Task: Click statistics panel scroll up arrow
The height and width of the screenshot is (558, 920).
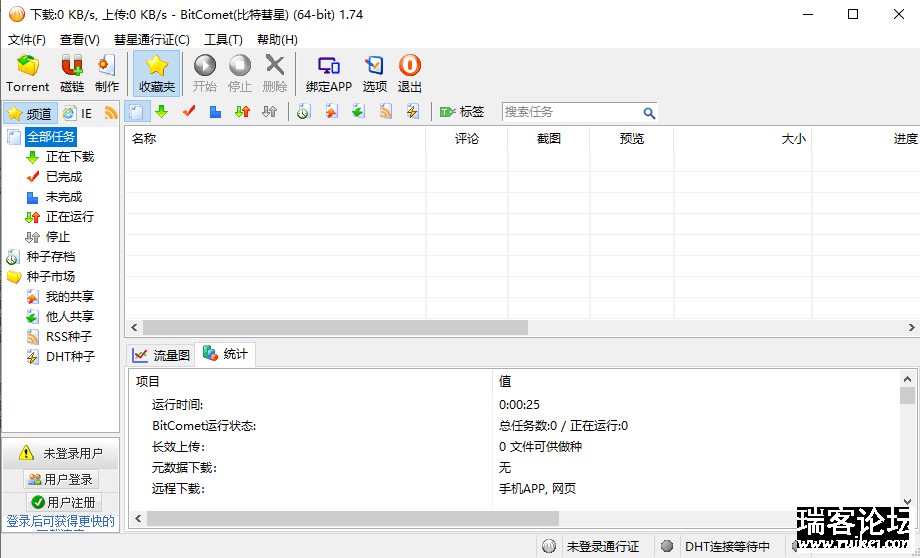Action: click(907, 379)
